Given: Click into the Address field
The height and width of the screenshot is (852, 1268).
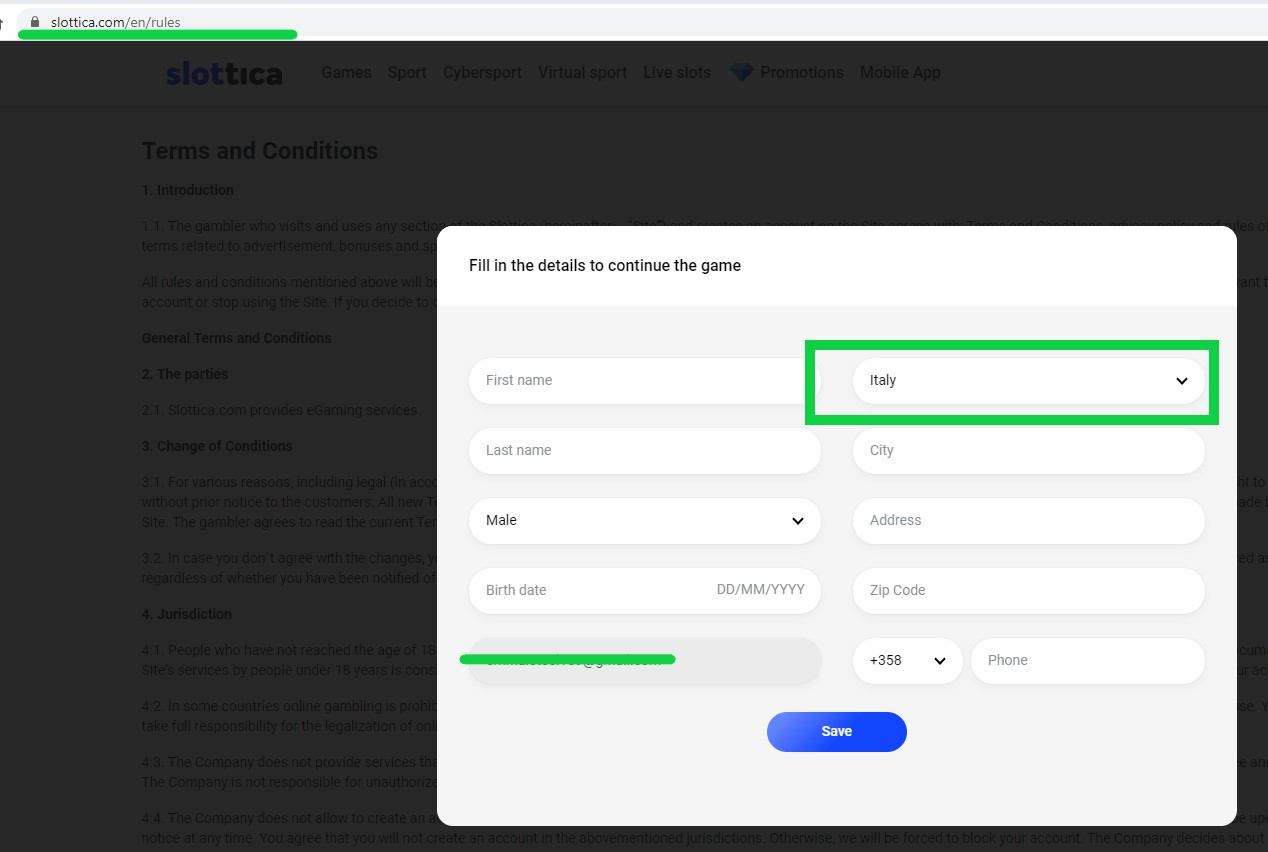Looking at the screenshot, I should click(x=1028, y=521).
